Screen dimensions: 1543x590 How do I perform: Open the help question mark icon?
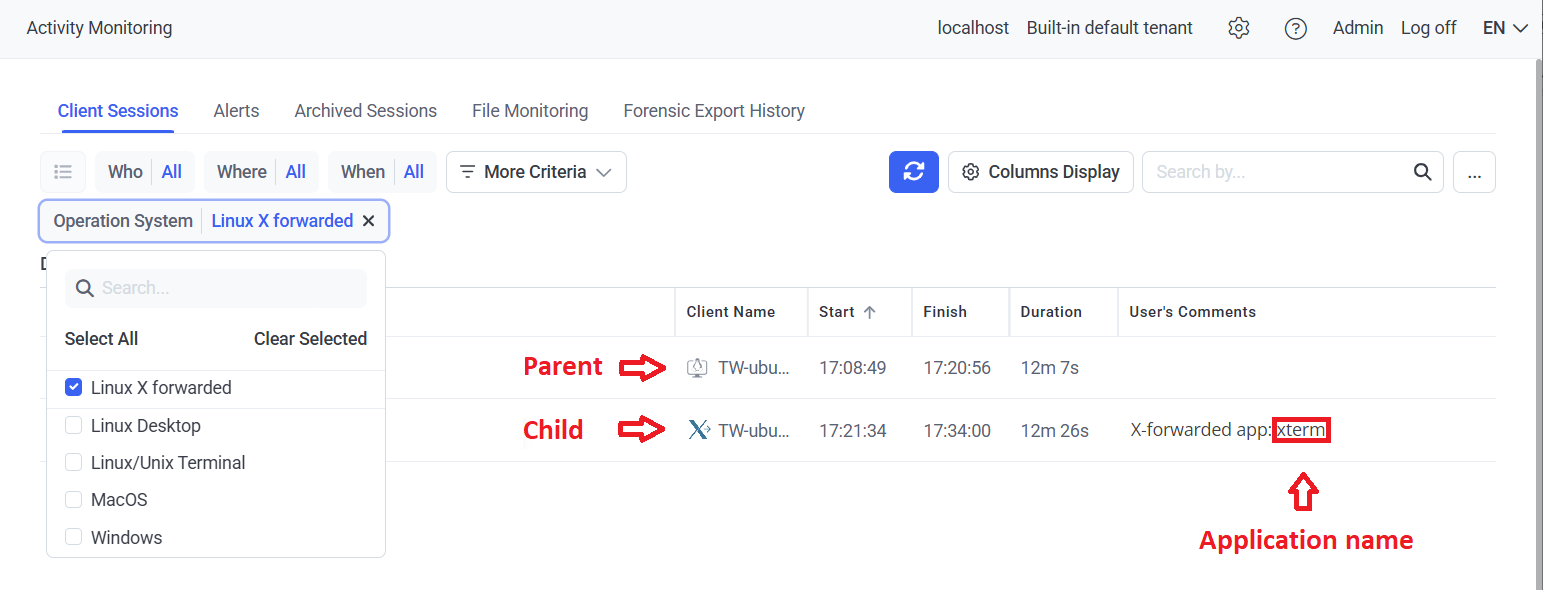[1295, 28]
